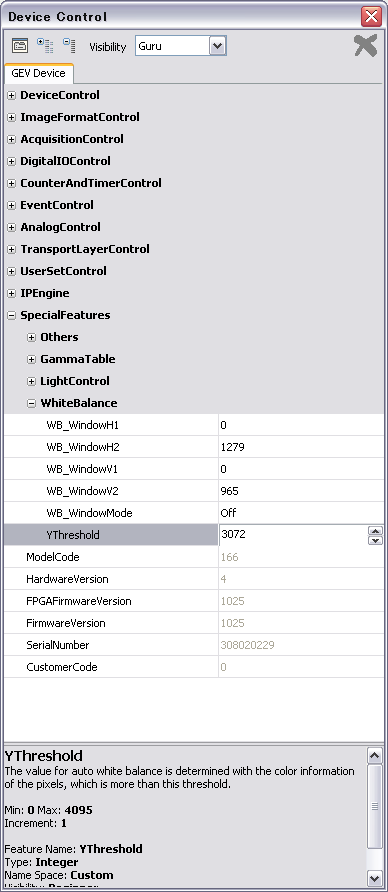The height and width of the screenshot is (892, 388).
Task: Click the expand all tree icon
Action: coord(45,46)
